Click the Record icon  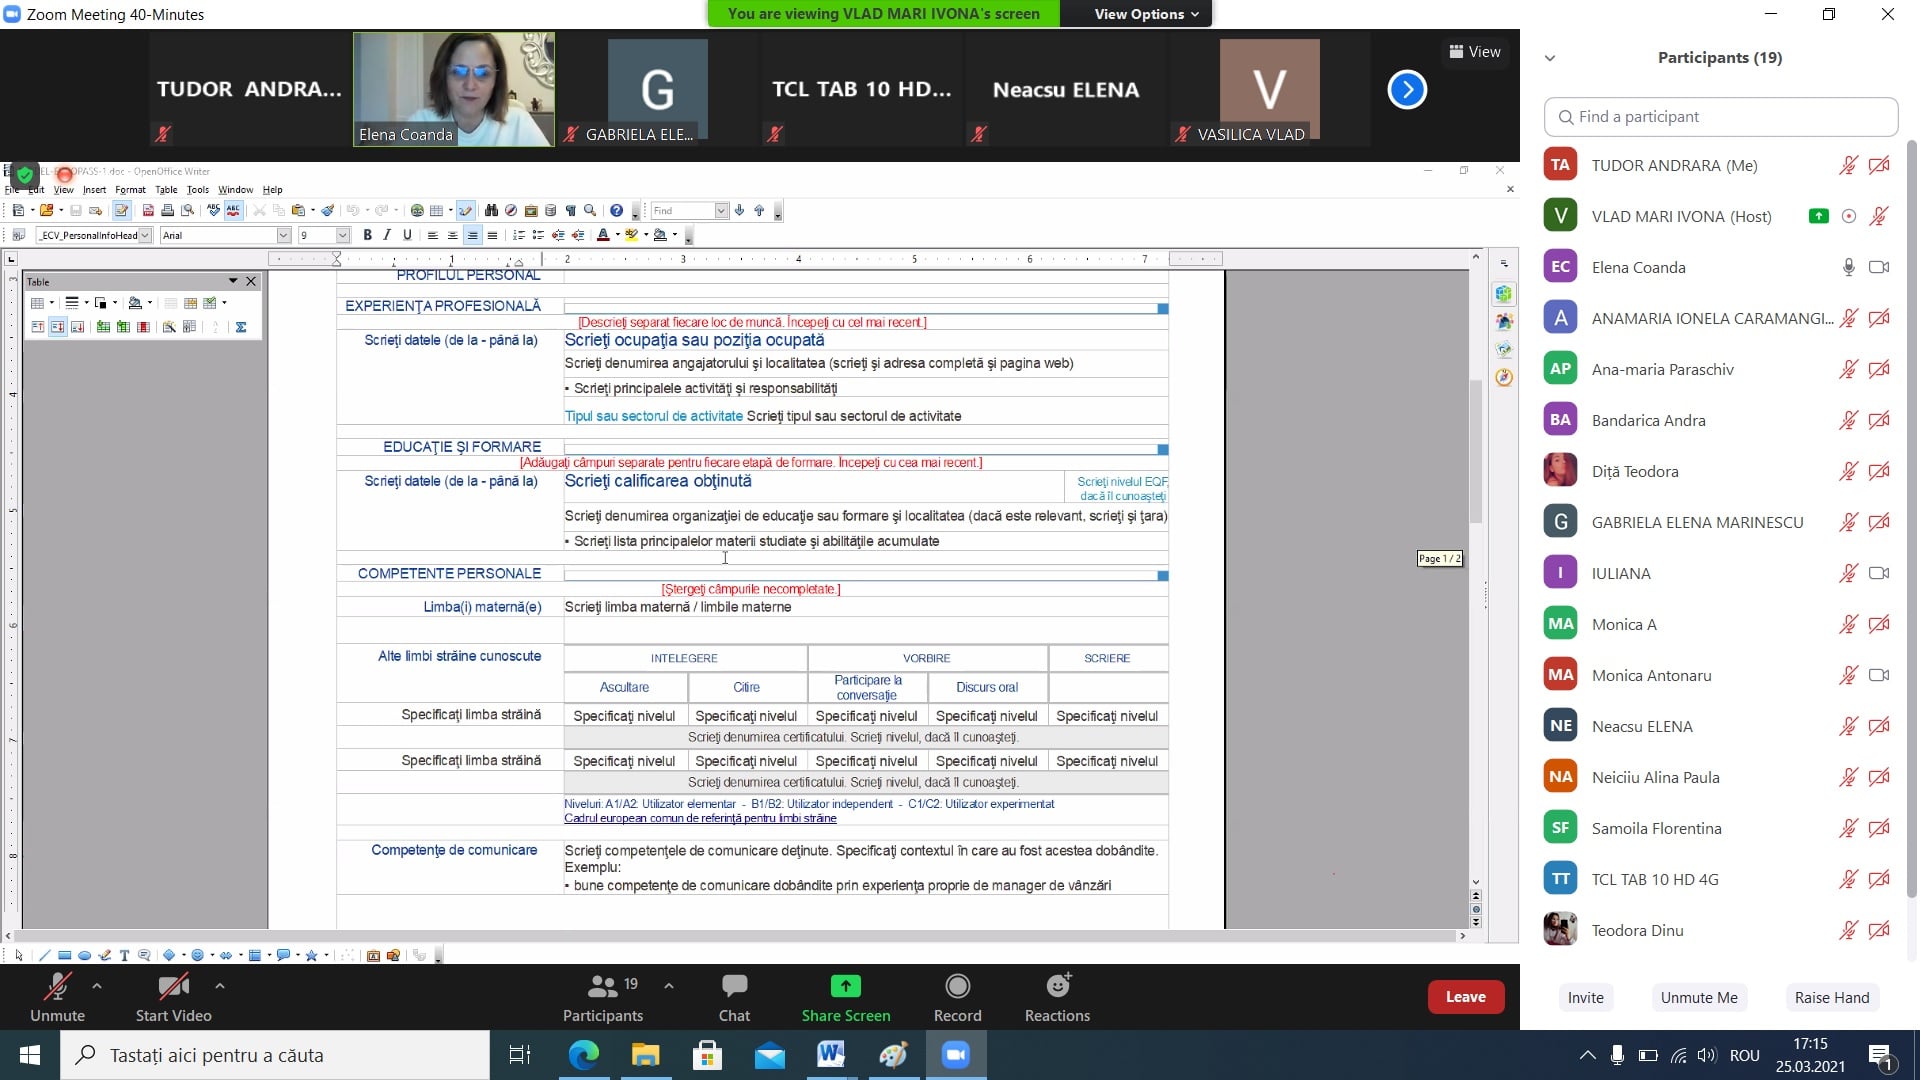[957, 987]
